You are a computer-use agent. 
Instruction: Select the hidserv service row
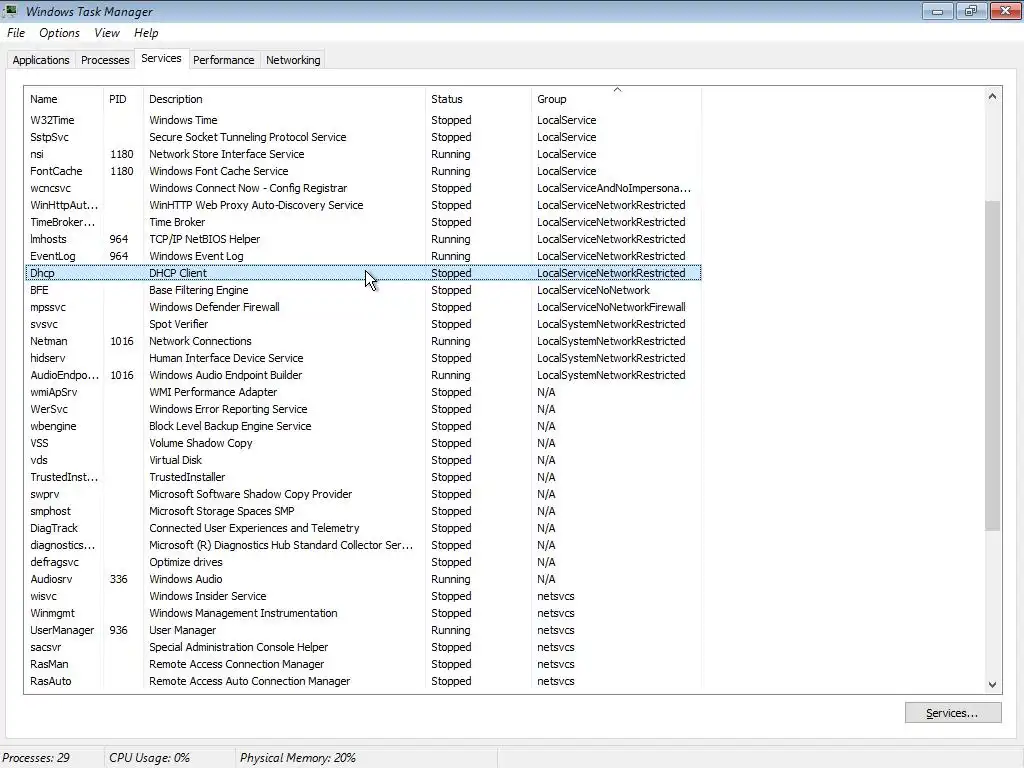pos(363,358)
